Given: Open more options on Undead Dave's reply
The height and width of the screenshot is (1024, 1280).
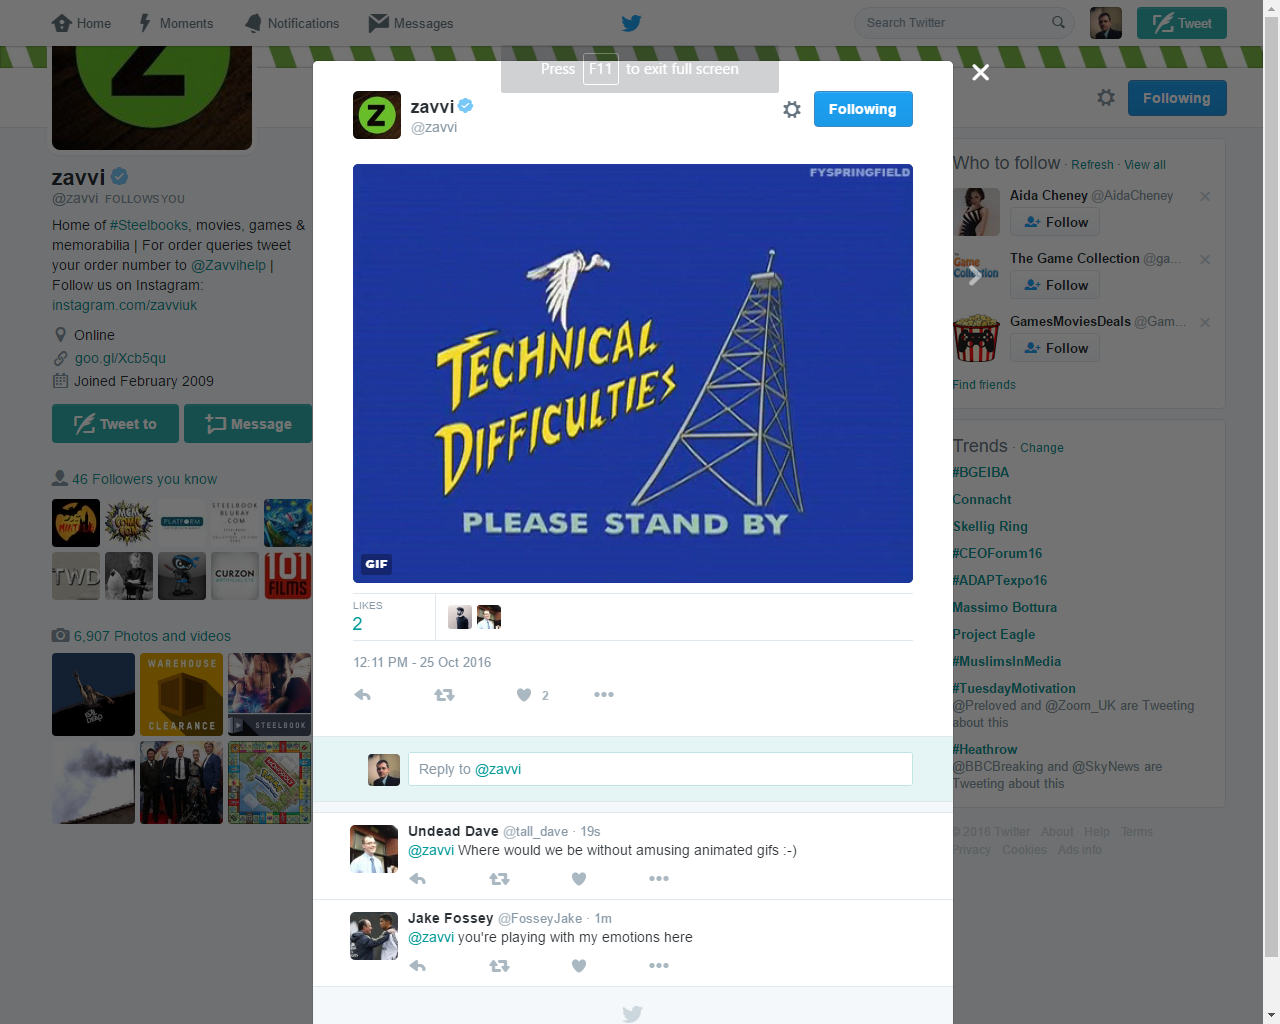Looking at the screenshot, I should (659, 879).
